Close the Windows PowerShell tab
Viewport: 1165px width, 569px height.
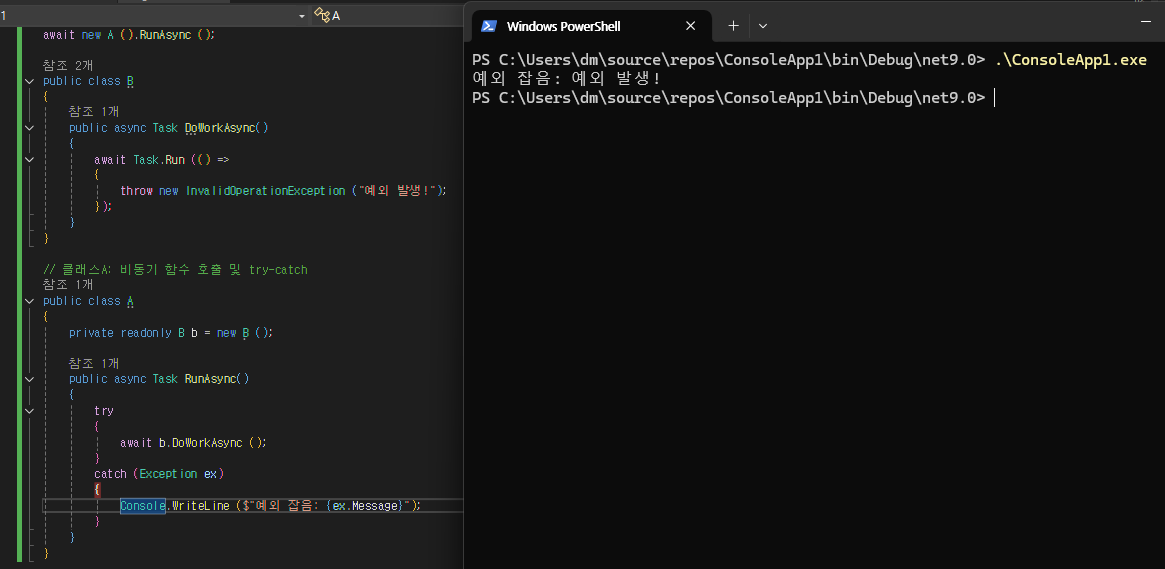coord(690,26)
